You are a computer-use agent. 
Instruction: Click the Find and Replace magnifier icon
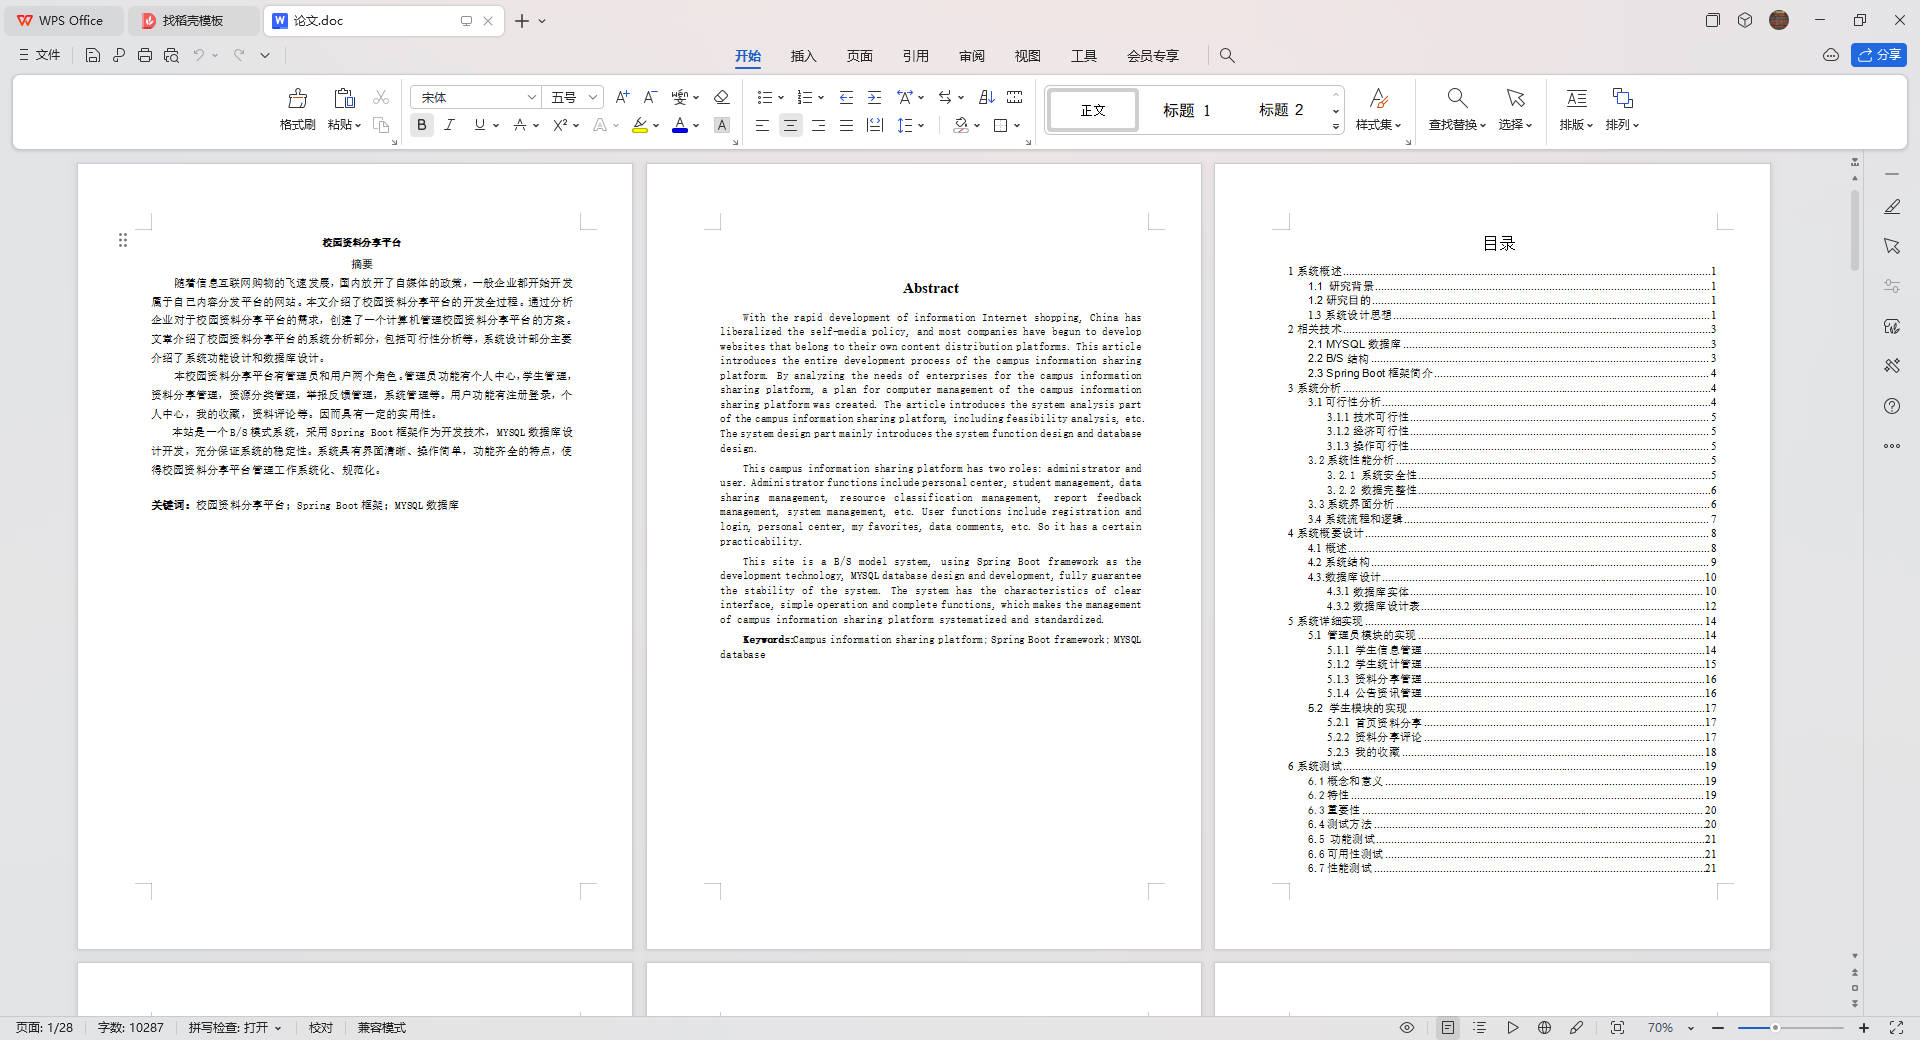click(1457, 98)
